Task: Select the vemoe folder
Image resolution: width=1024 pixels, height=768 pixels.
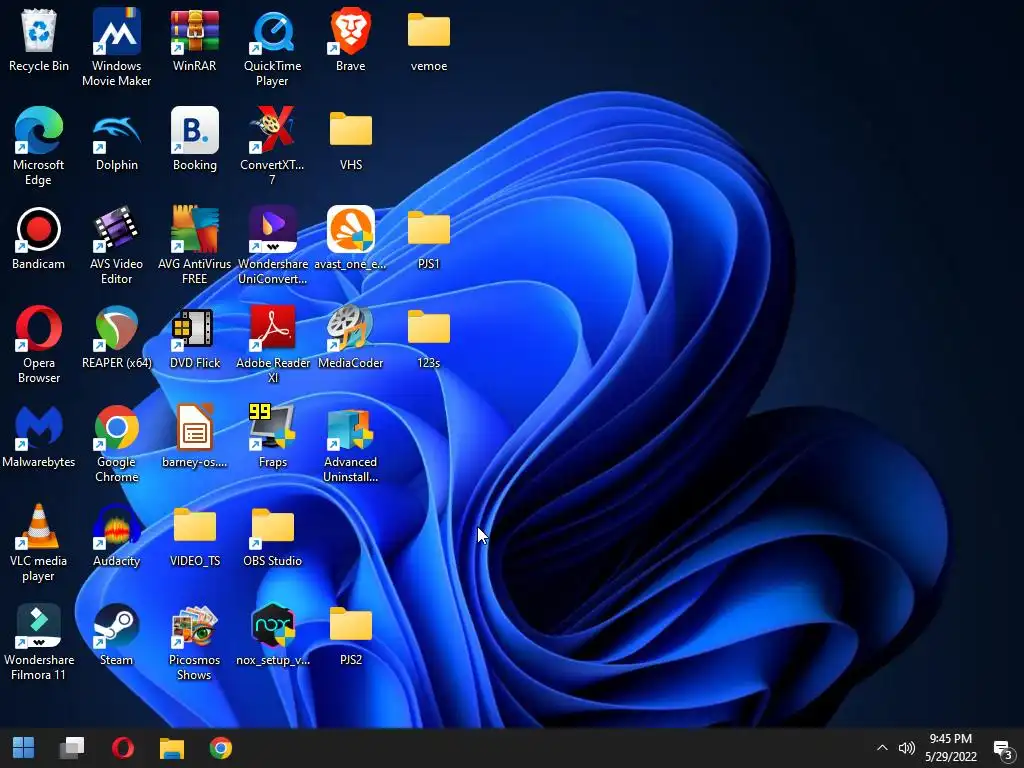Action: (429, 40)
